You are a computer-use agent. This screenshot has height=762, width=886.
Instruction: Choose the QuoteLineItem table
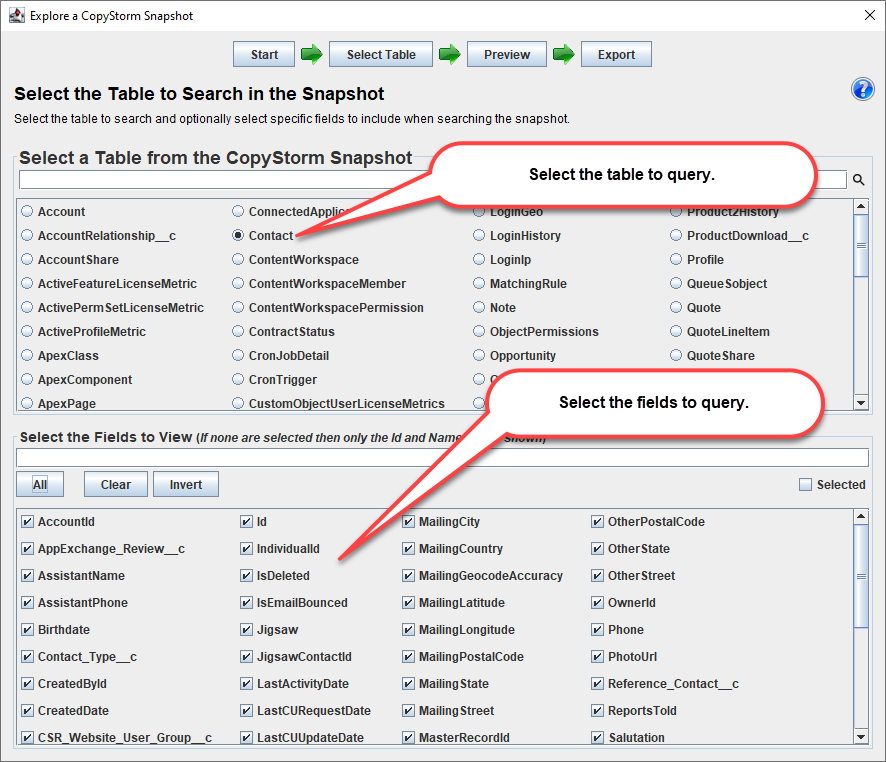[x=676, y=332]
